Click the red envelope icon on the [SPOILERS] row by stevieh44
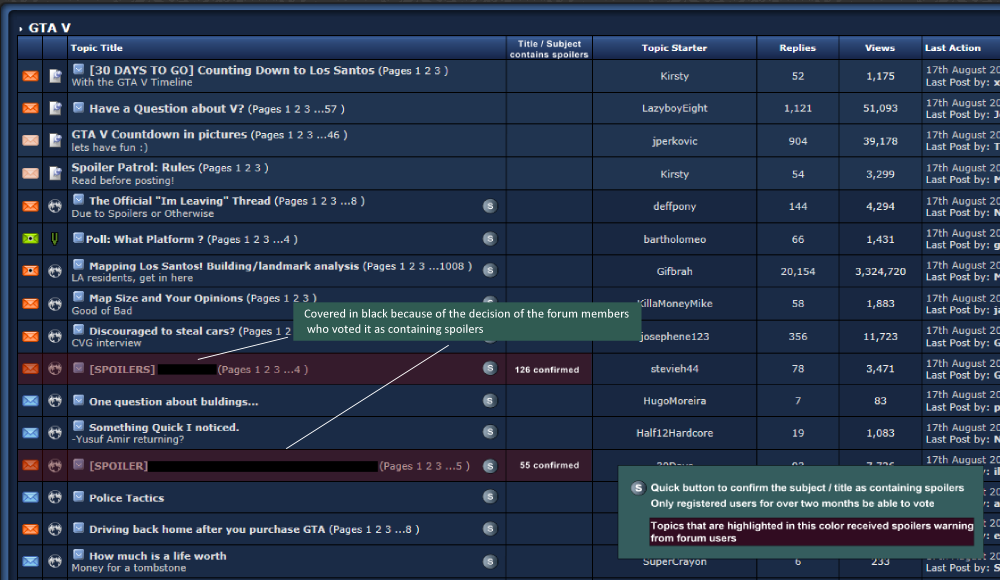 [x=30, y=369]
